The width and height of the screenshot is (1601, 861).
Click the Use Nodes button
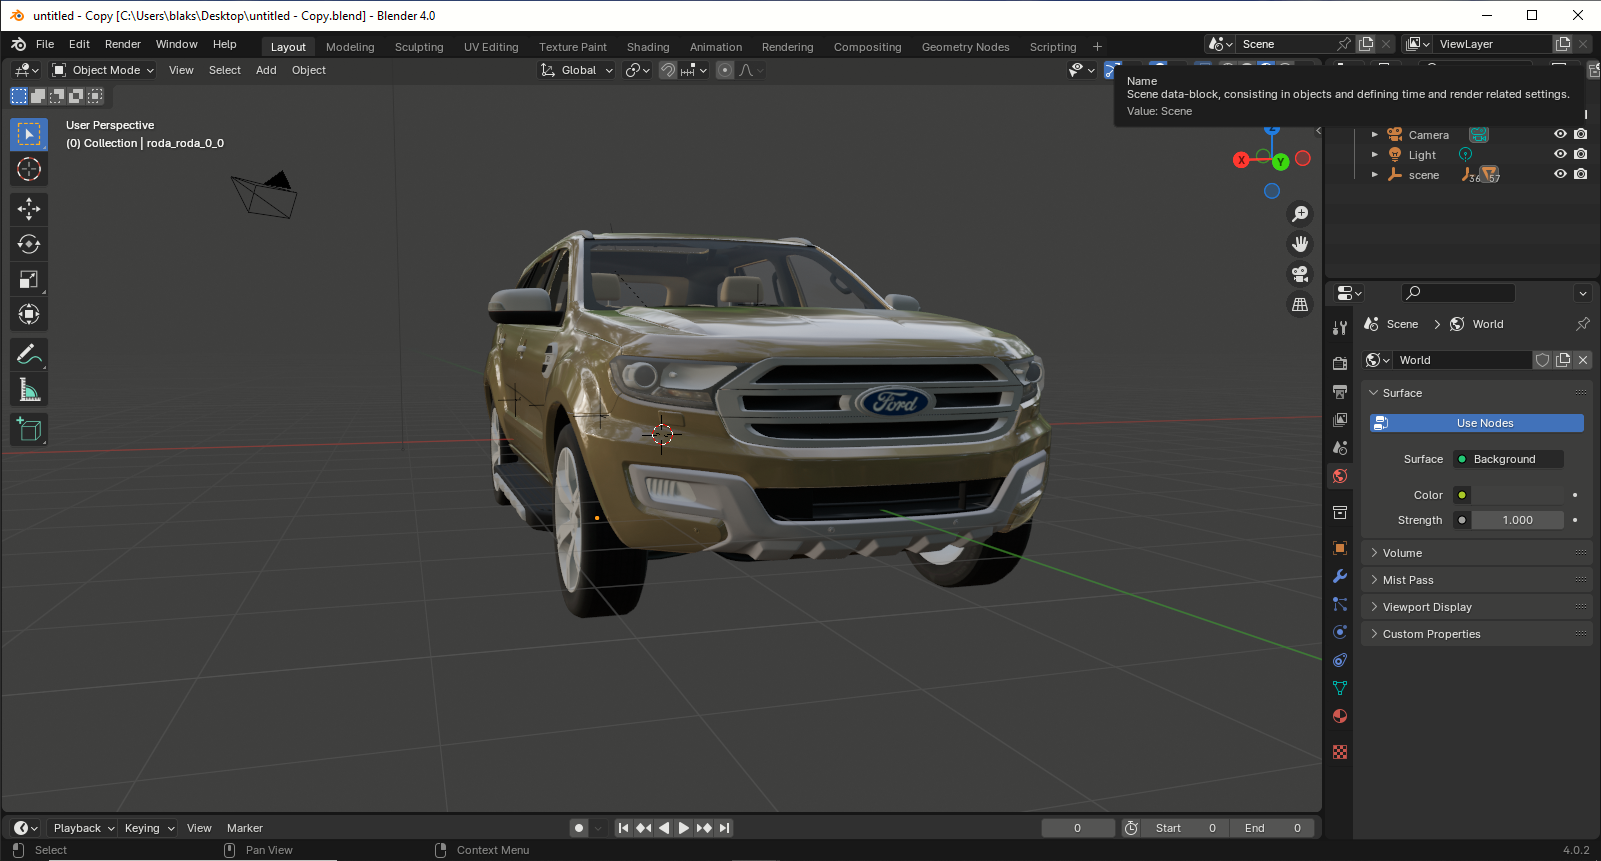1476,423
